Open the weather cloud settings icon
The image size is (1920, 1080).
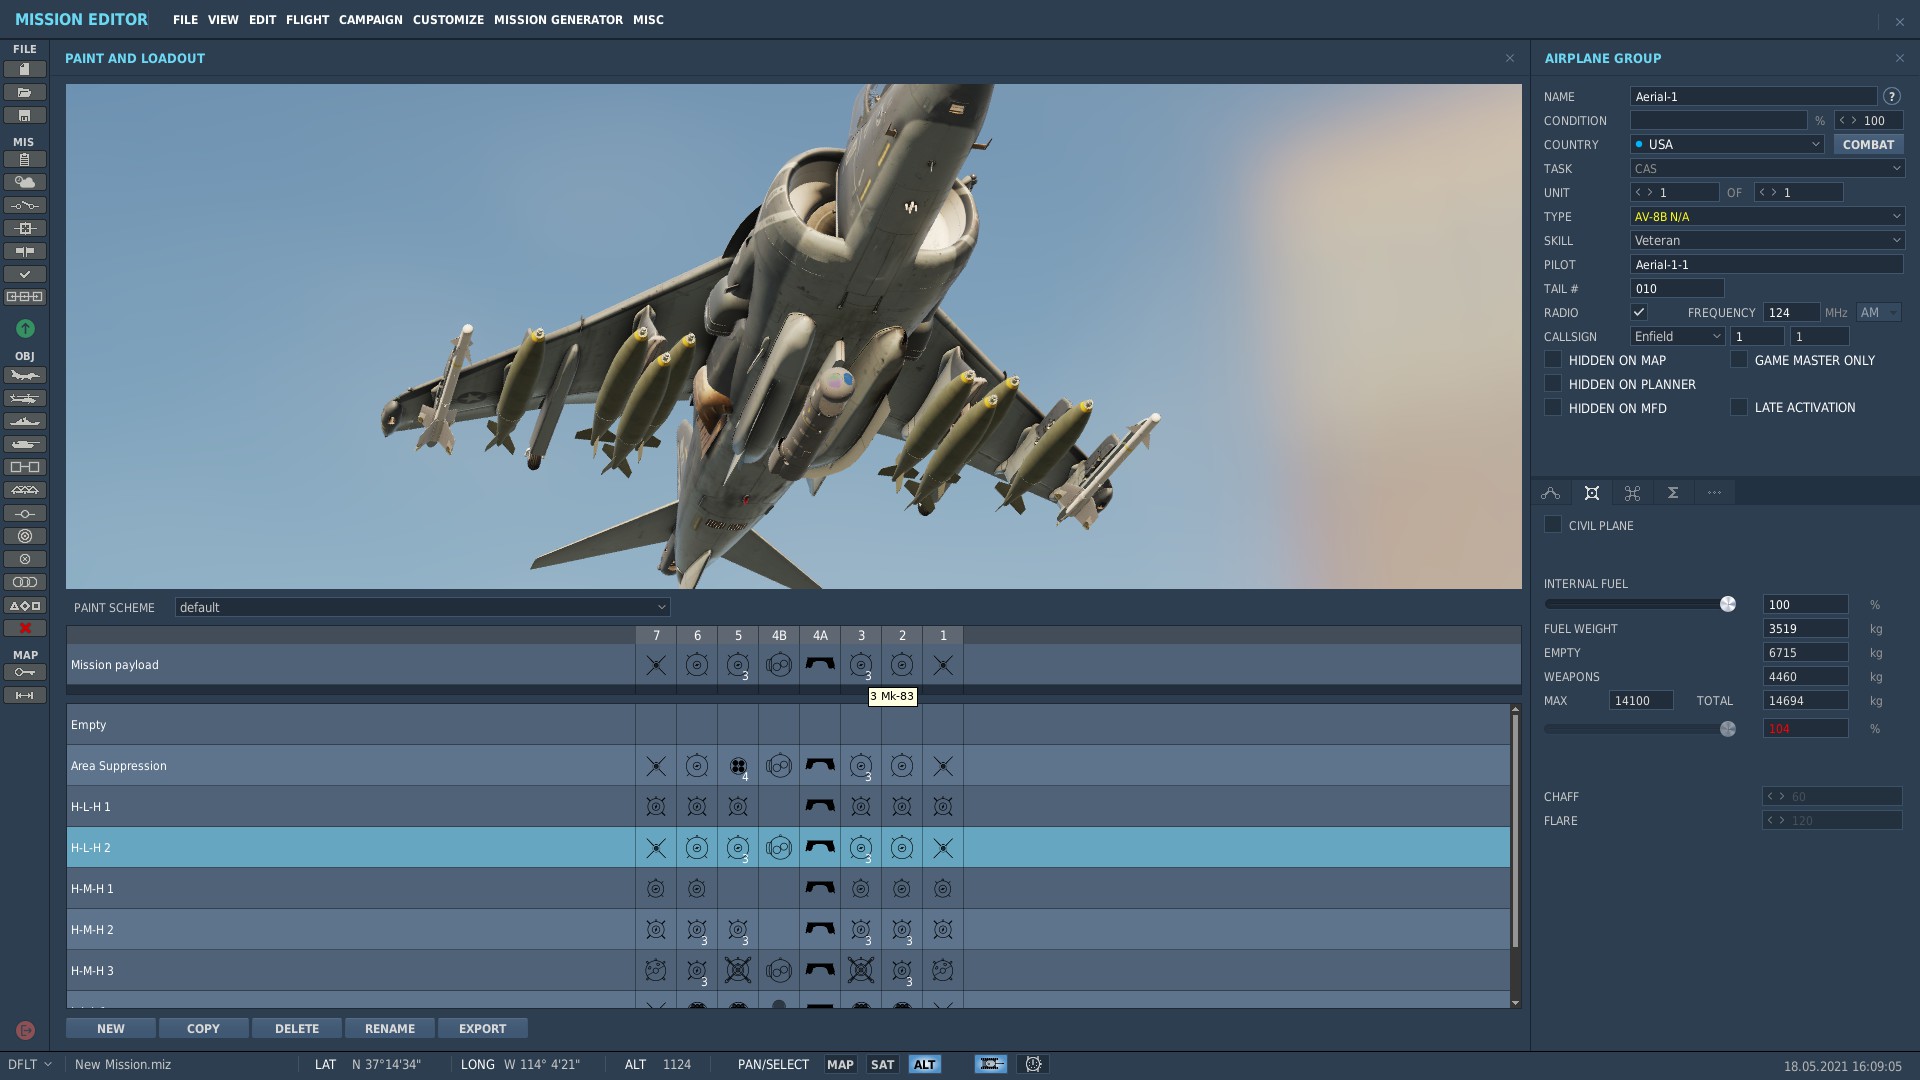[x=25, y=182]
